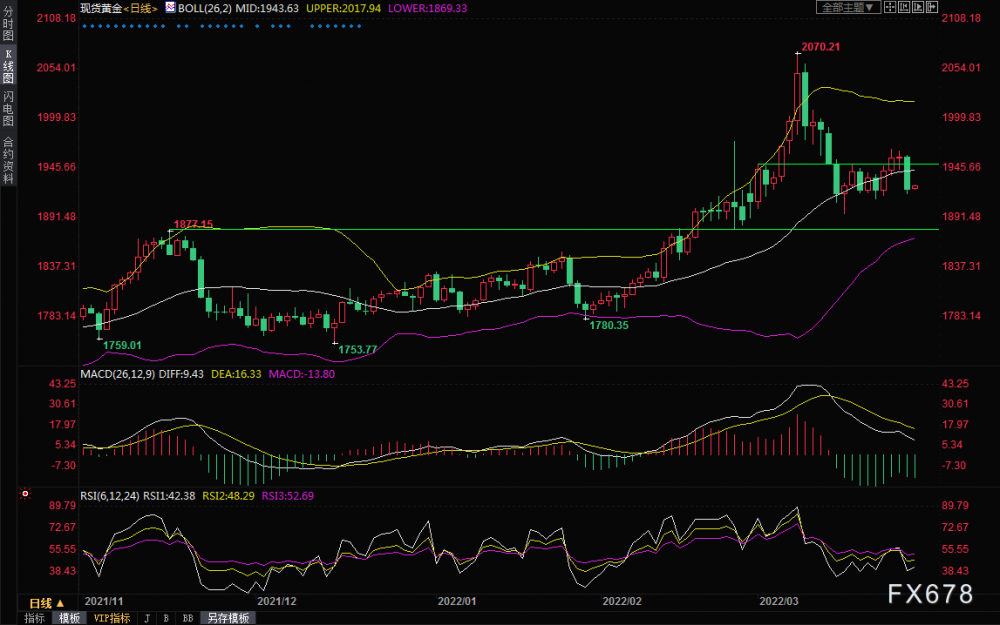Toggle the B indicator button
Viewport: 1000px width, 625px height.
point(166,618)
